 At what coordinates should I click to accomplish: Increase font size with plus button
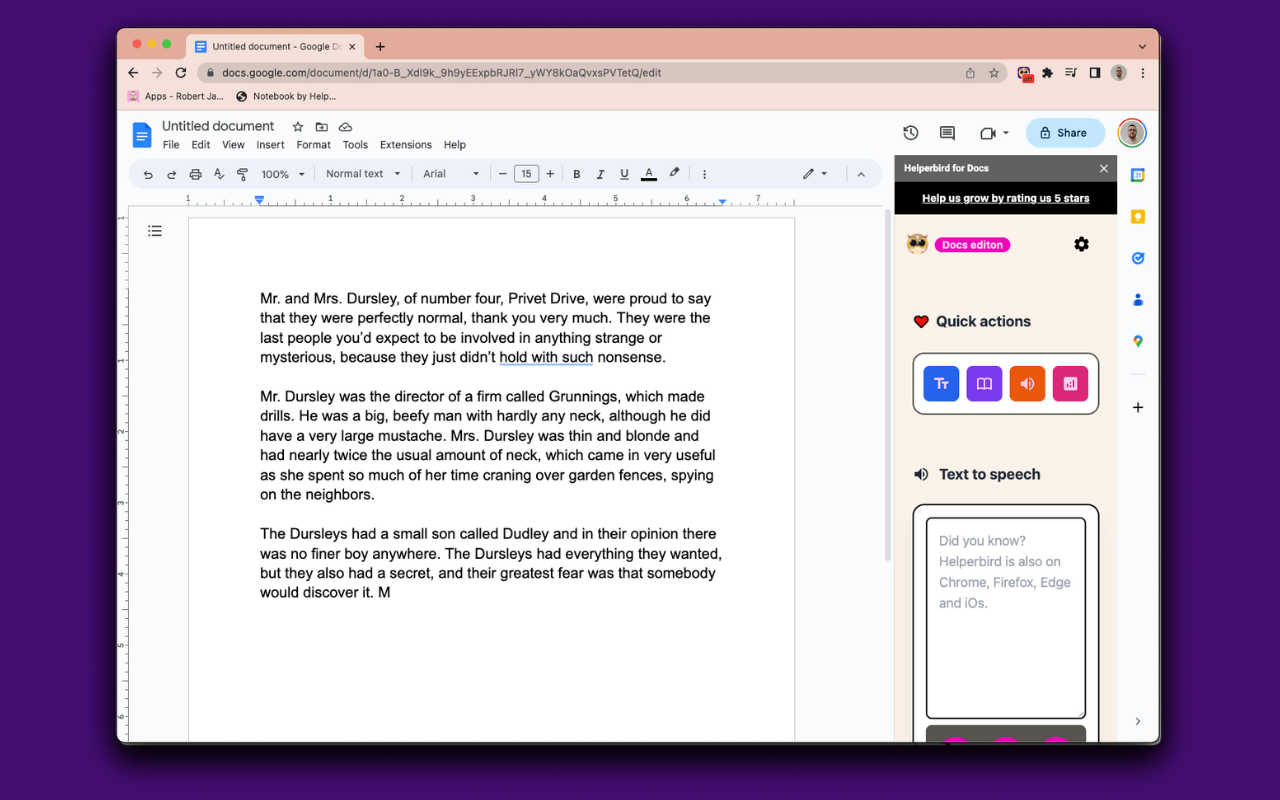[550, 174]
